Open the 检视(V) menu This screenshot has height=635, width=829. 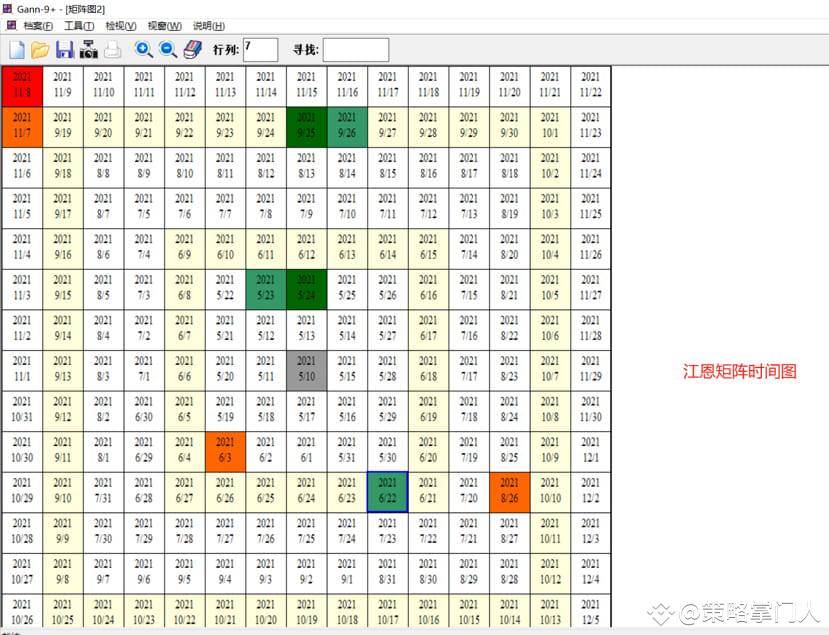(121, 26)
